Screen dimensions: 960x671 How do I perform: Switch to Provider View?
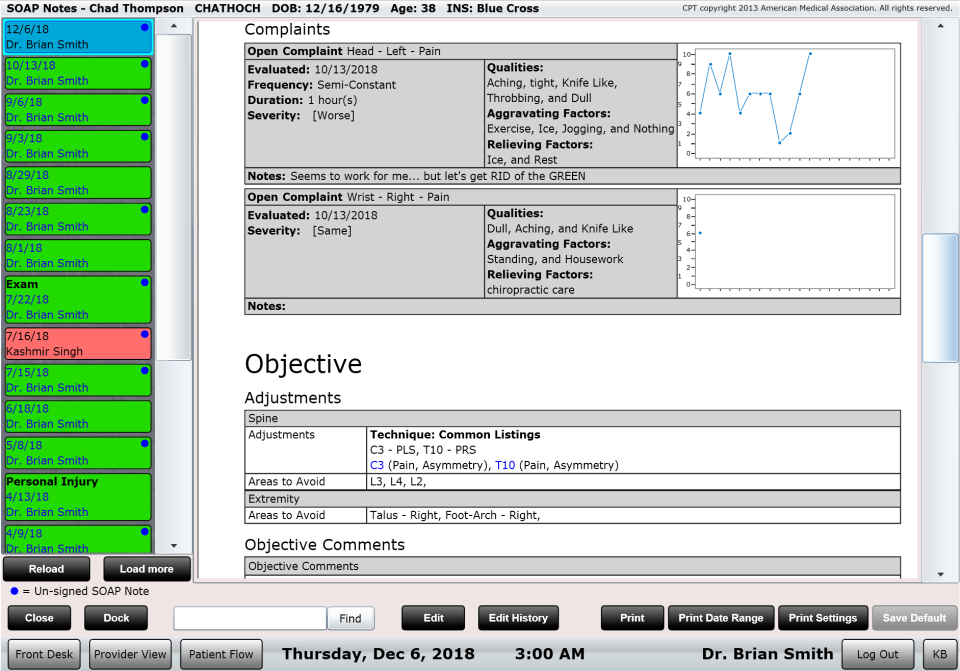pos(130,654)
